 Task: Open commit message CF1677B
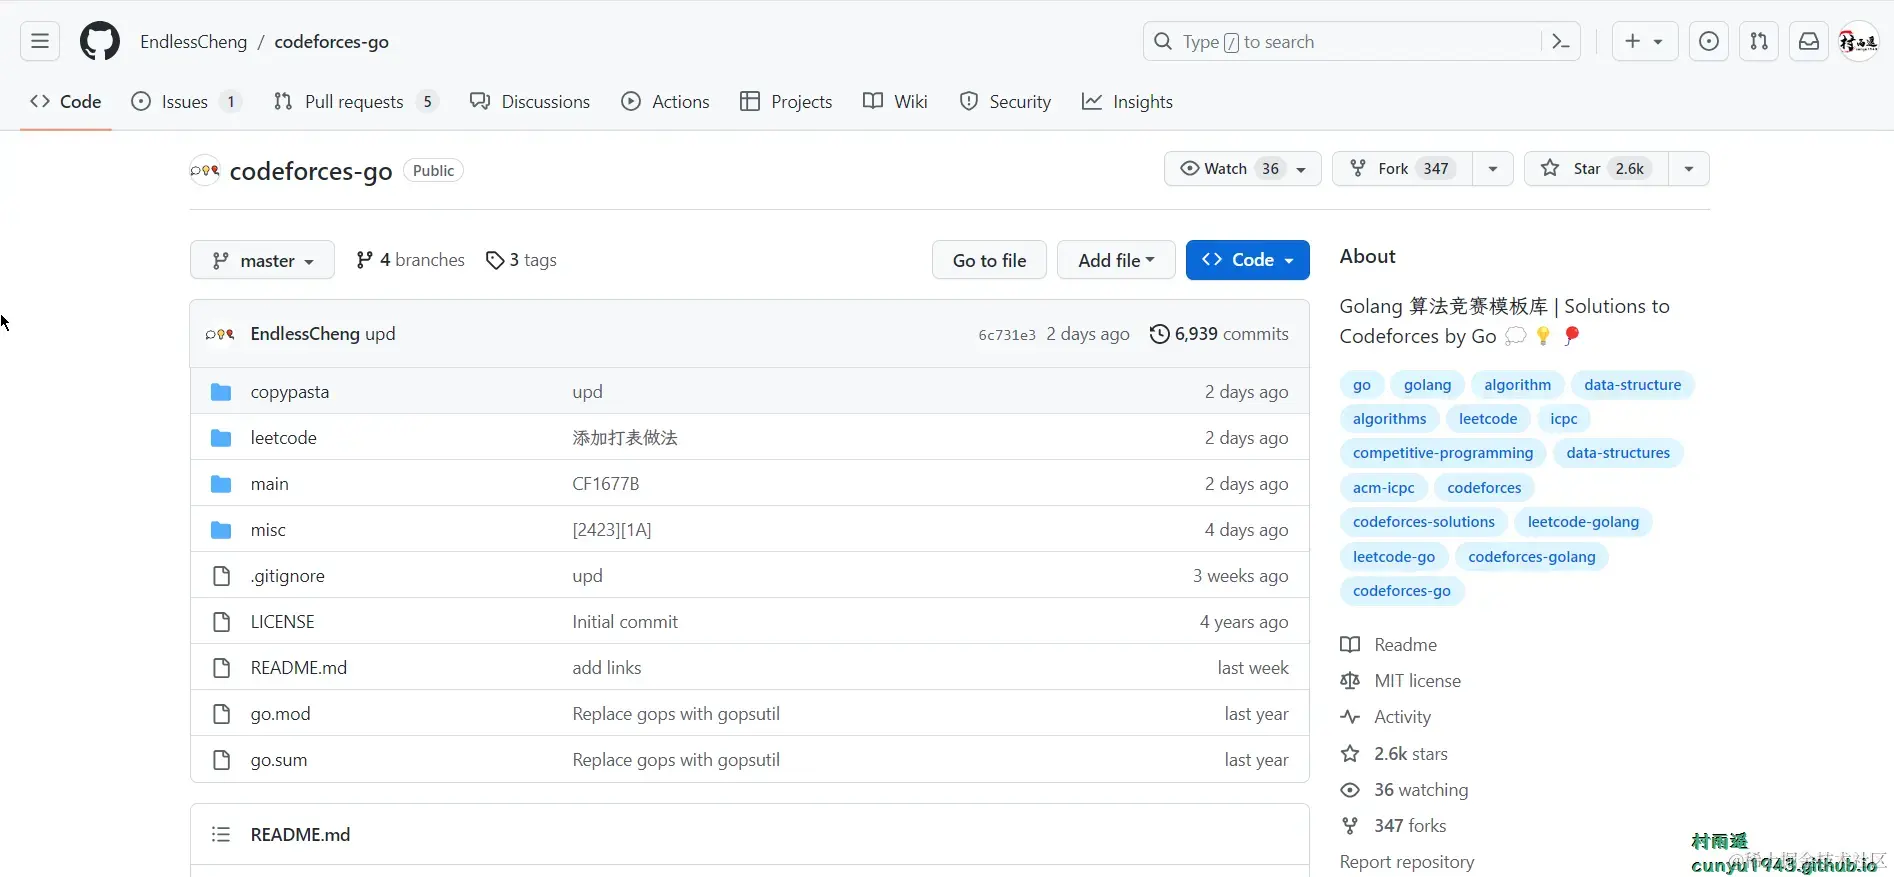(x=606, y=484)
